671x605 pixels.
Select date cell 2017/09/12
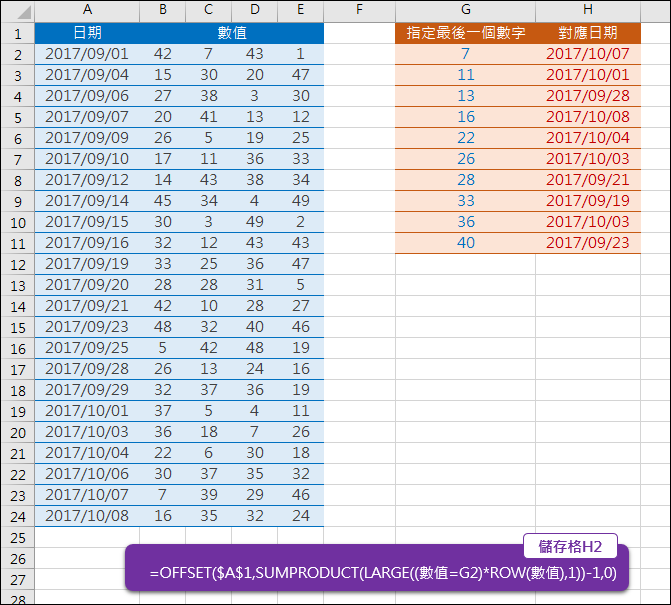pyautogui.click(x=87, y=180)
